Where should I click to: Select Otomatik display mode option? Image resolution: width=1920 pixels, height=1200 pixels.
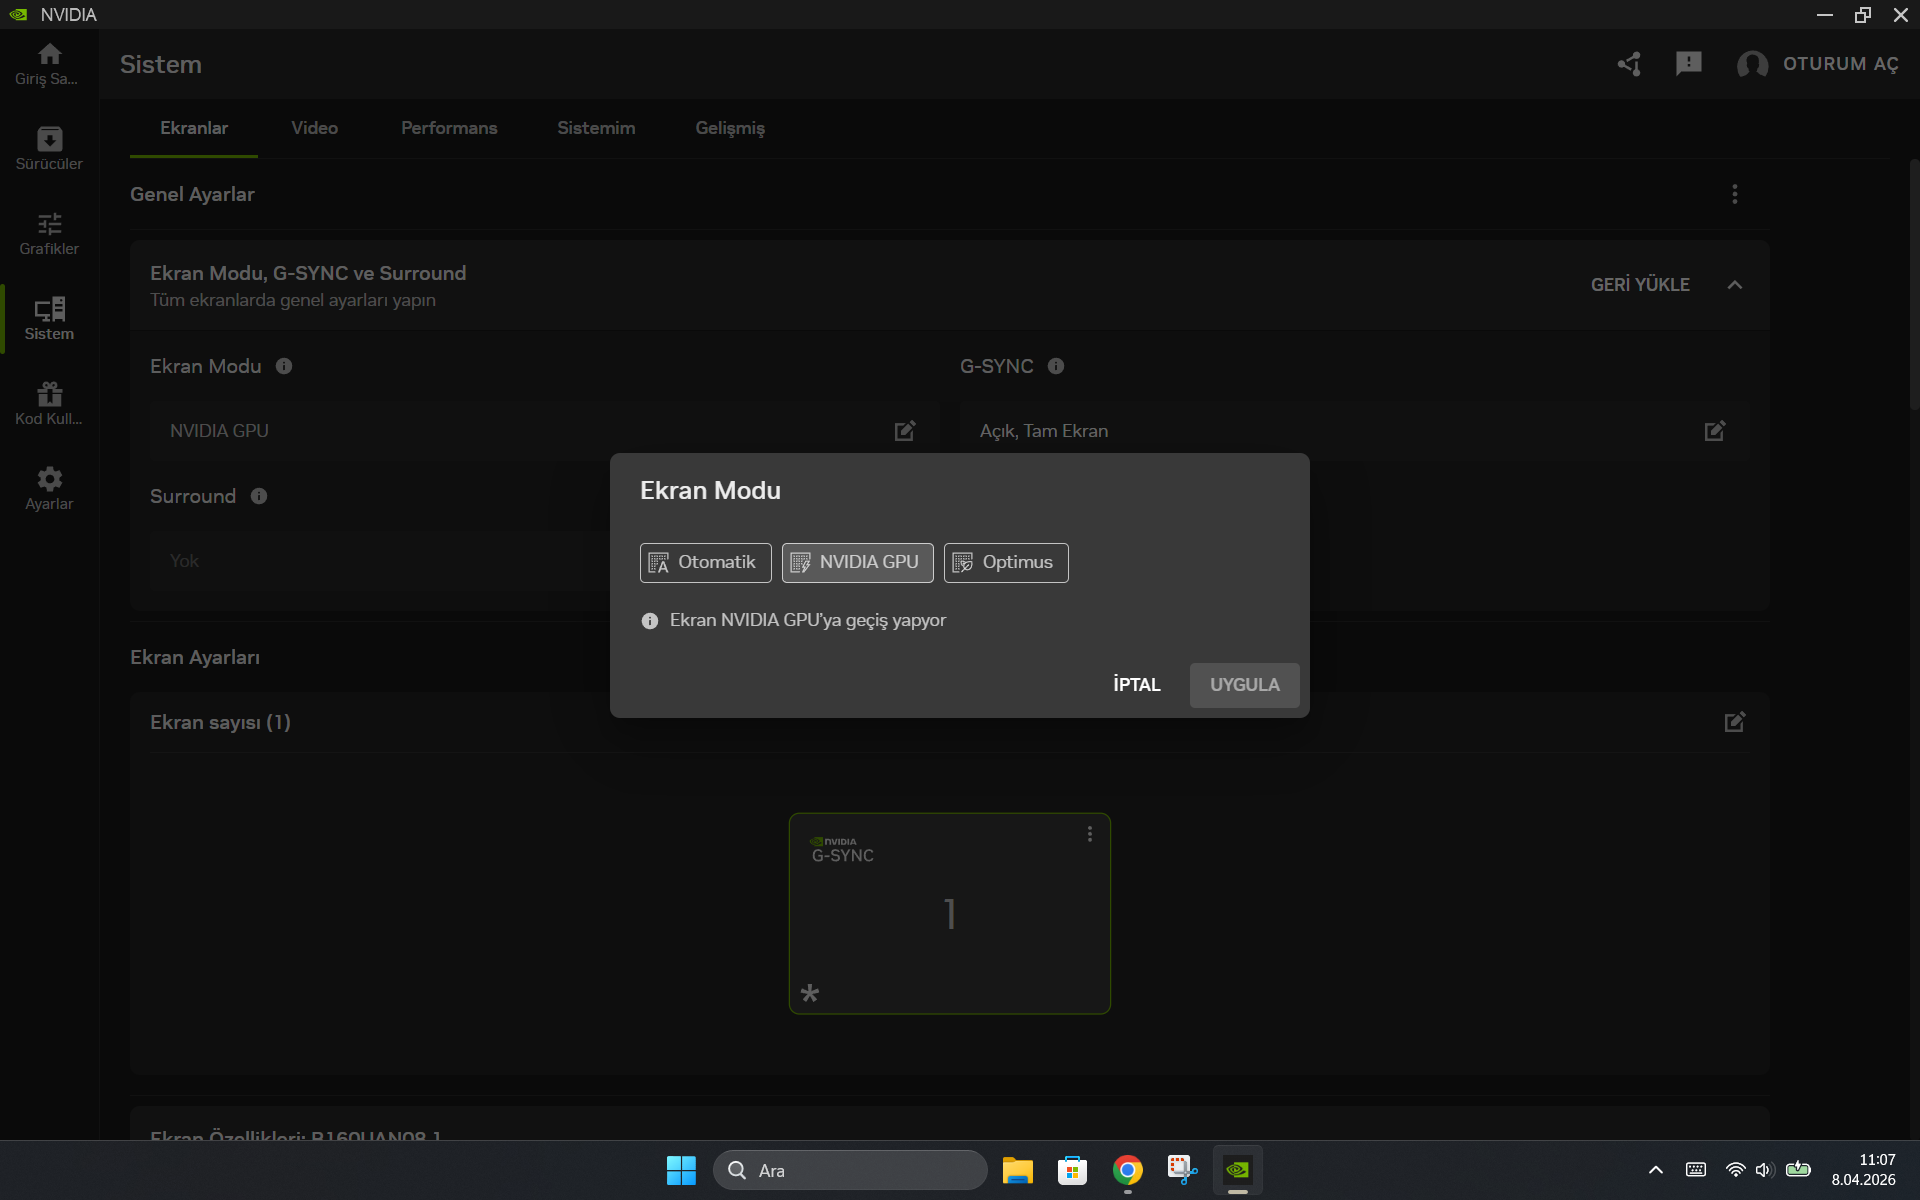(706, 563)
